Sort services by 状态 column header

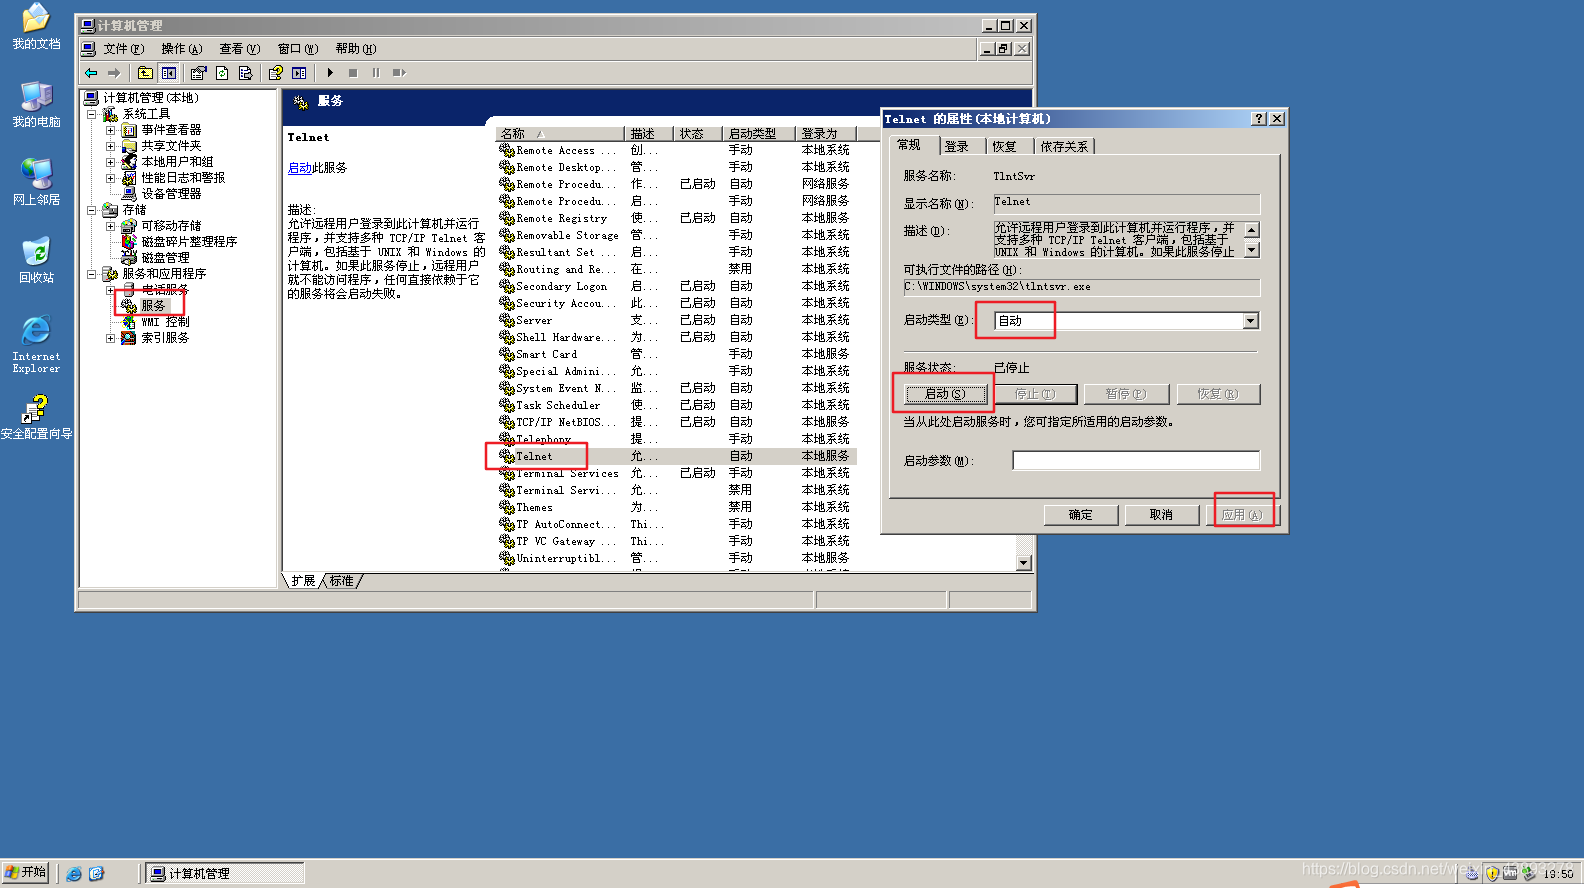[x=700, y=134]
